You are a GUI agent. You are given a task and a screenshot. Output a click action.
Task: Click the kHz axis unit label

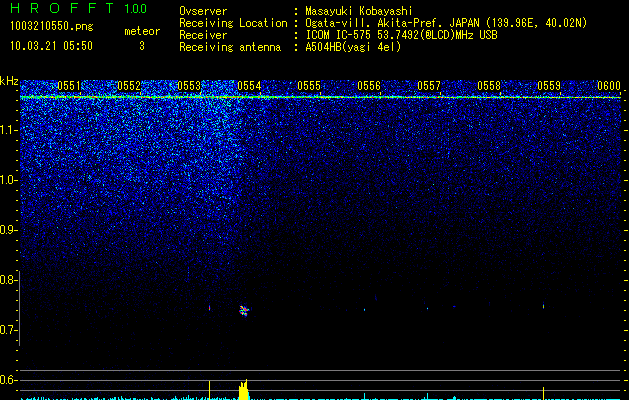click(9, 81)
